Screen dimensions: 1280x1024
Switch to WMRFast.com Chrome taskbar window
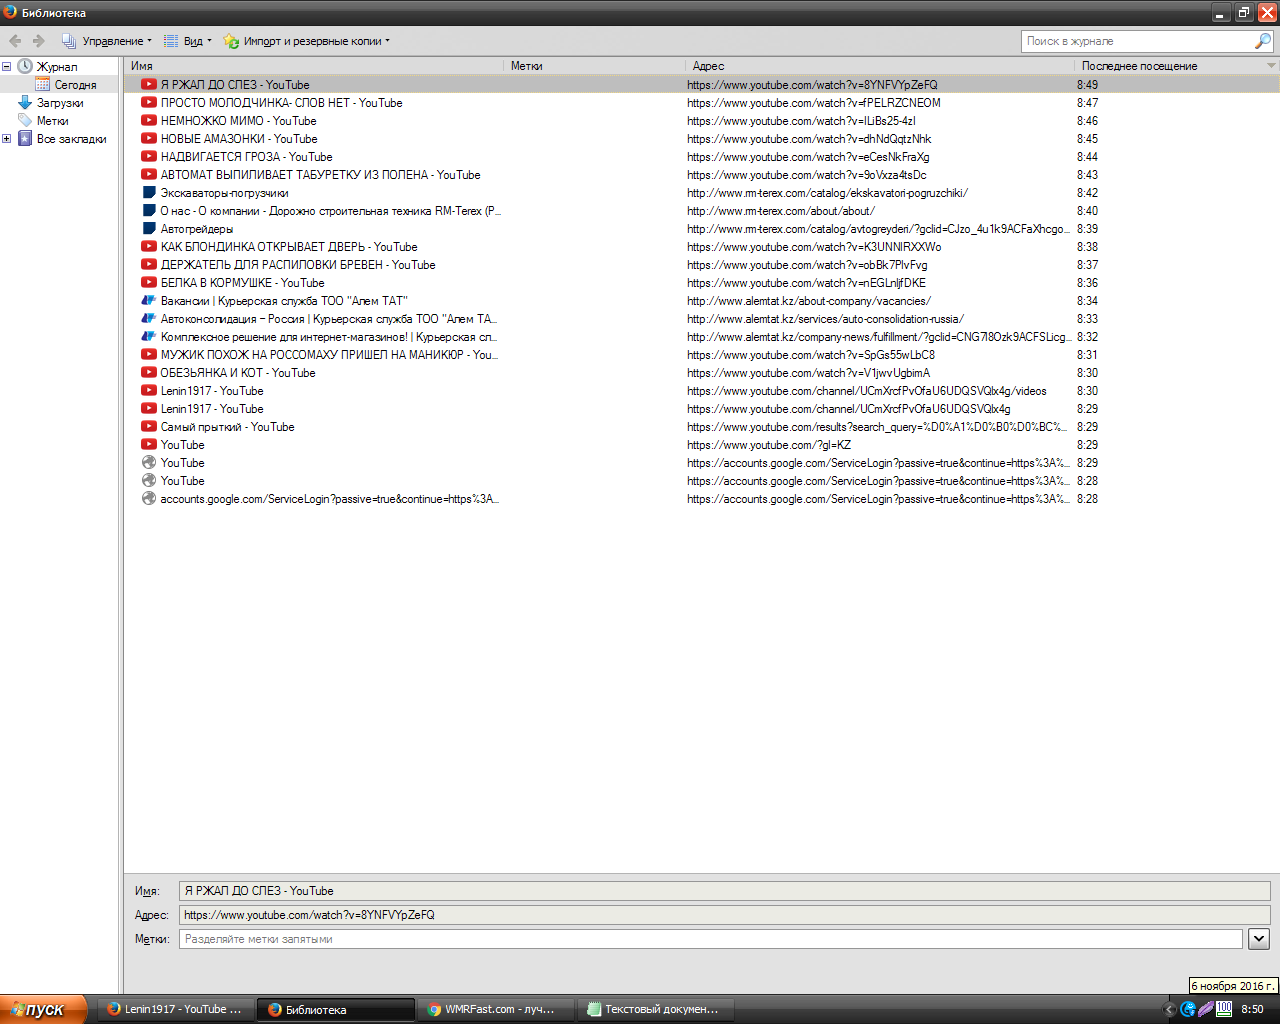497,1010
